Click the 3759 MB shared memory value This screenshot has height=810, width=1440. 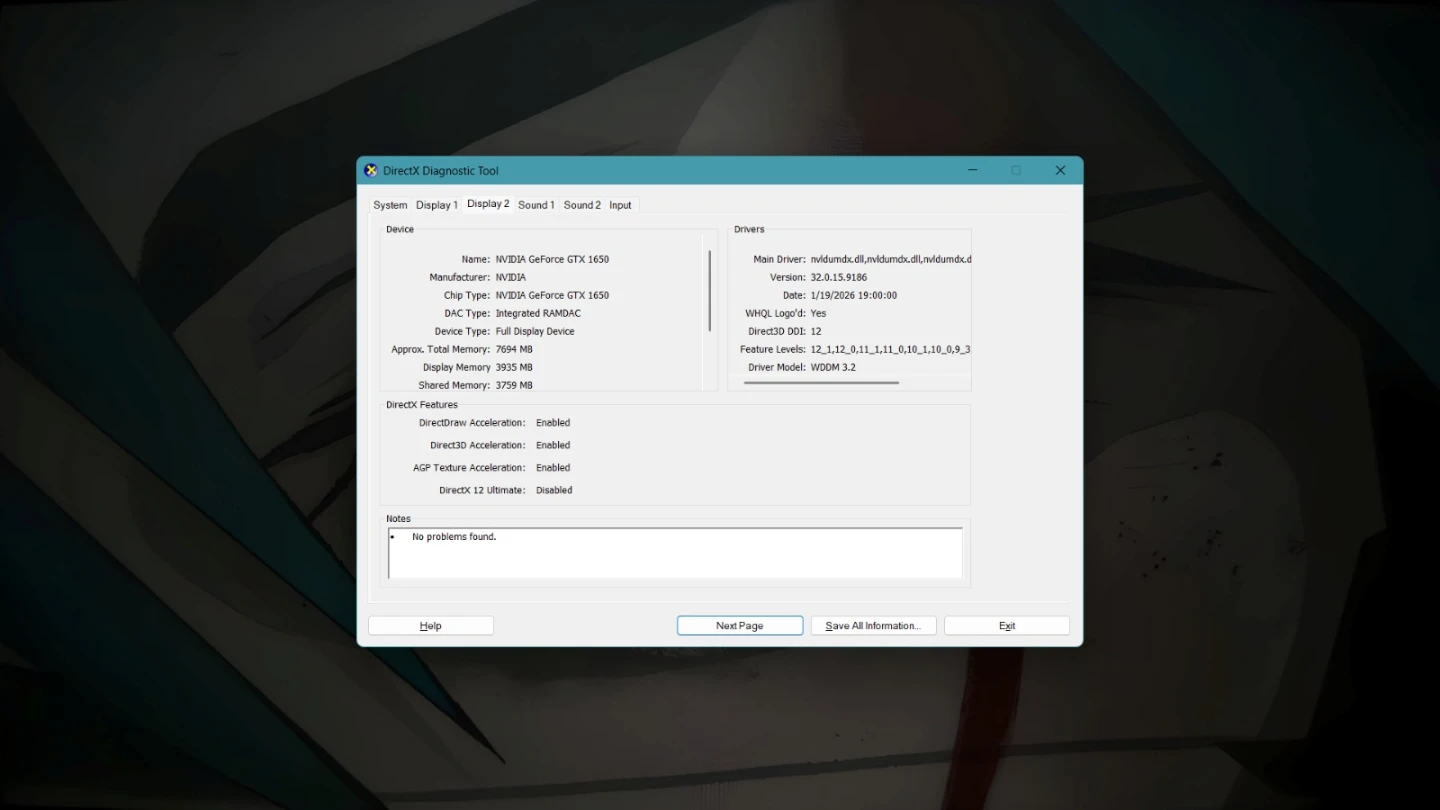click(x=514, y=385)
